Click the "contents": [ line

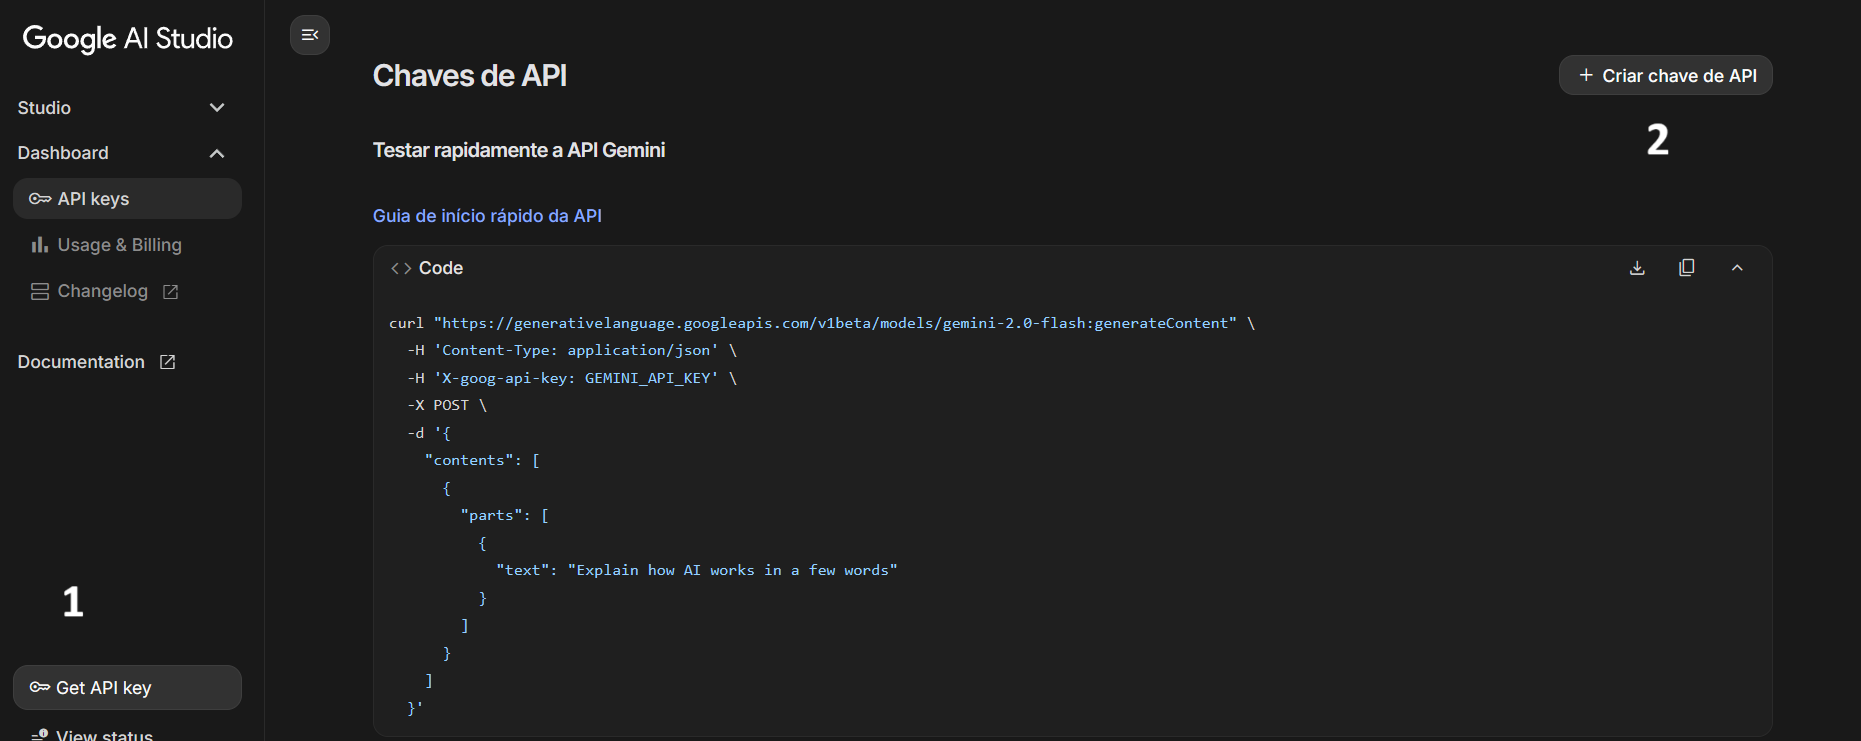tap(483, 460)
